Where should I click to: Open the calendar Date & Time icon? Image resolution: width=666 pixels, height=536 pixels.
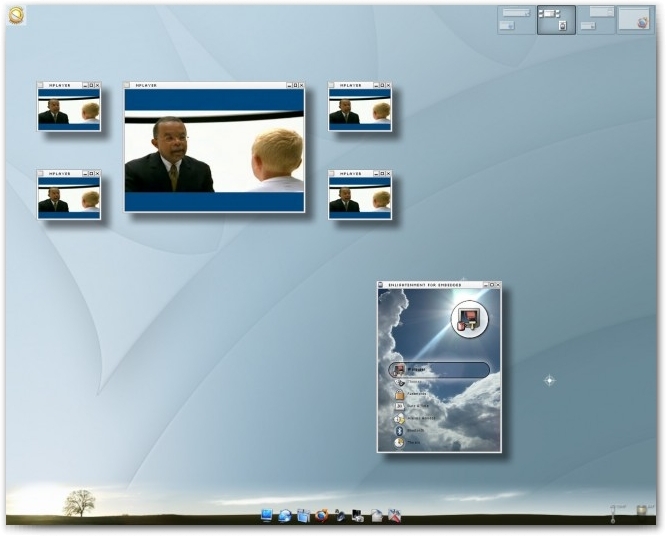coord(399,407)
